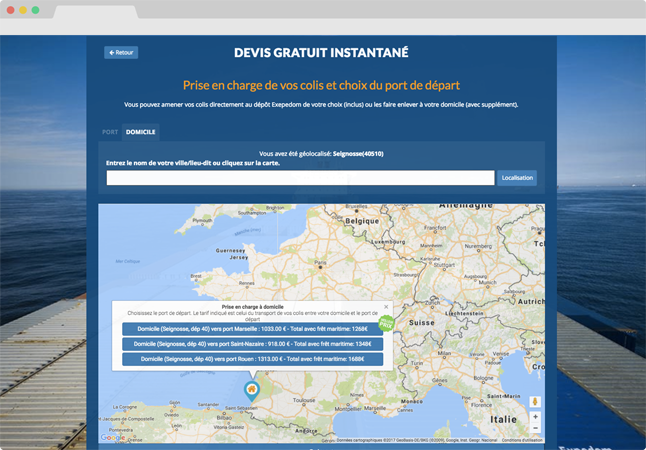Click the Localisation button

click(517, 178)
